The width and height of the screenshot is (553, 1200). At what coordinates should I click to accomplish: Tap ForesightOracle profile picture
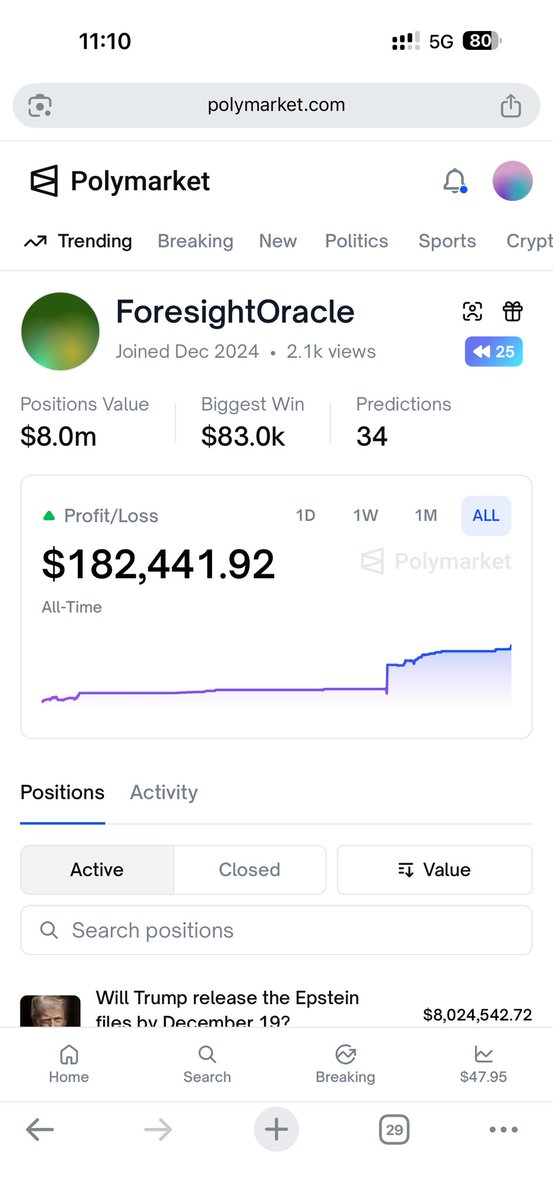pyautogui.click(x=60, y=332)
